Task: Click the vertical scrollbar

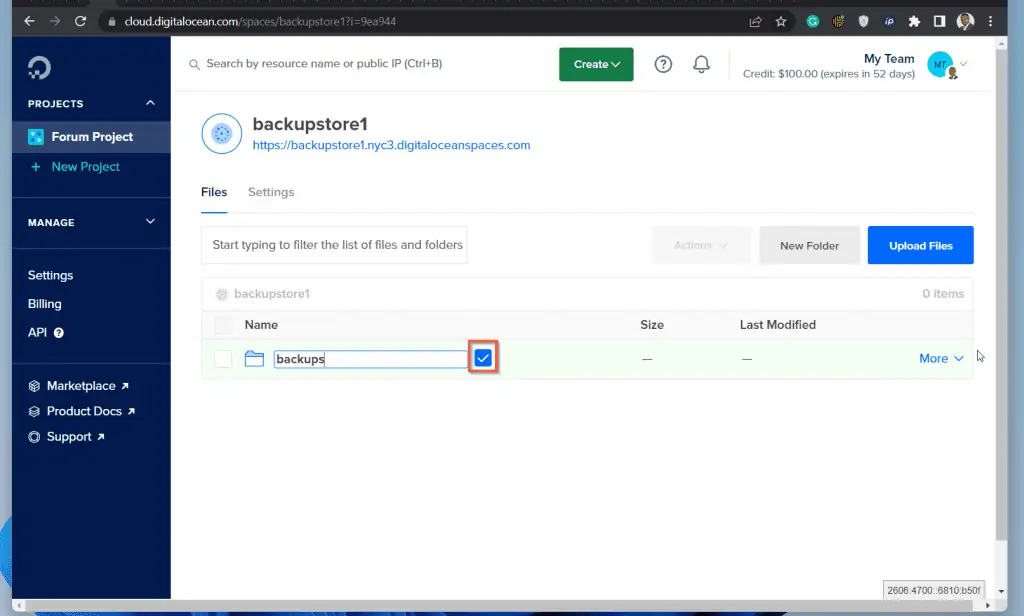Action: click(x=1001, y=294)
